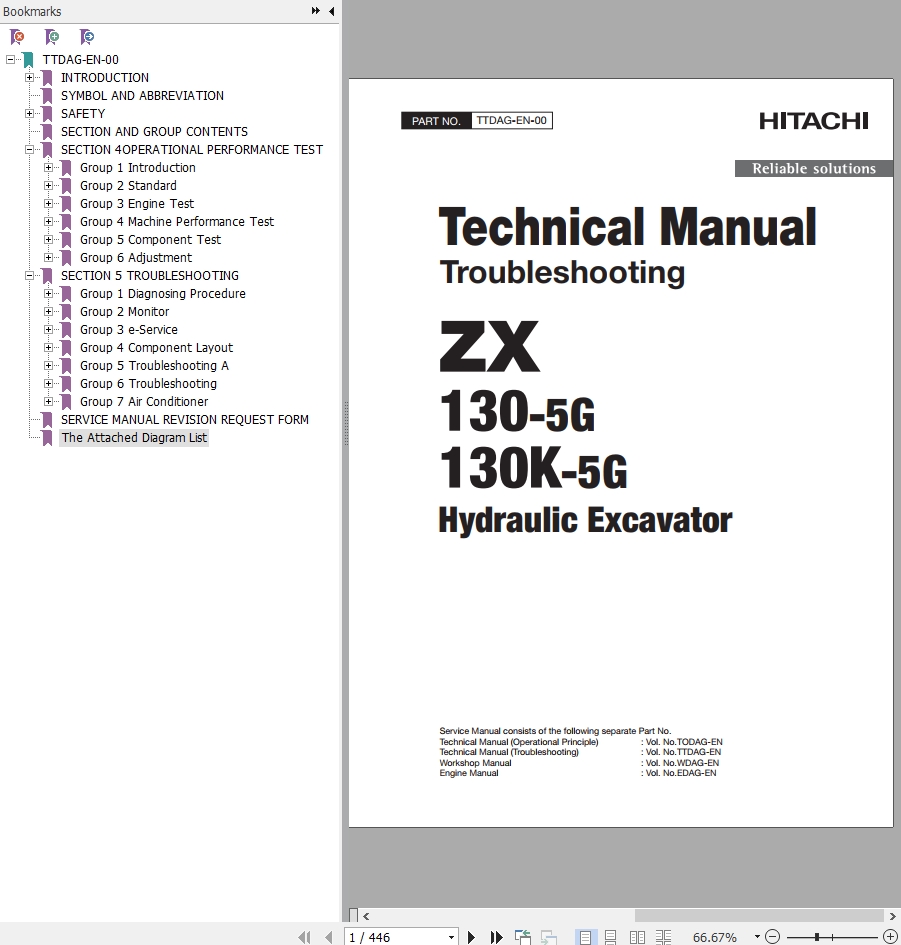Viewport: 901px width, 945px height.
Task: Open the zoom percentage dropdown
Action: click(x=757, y=937)
